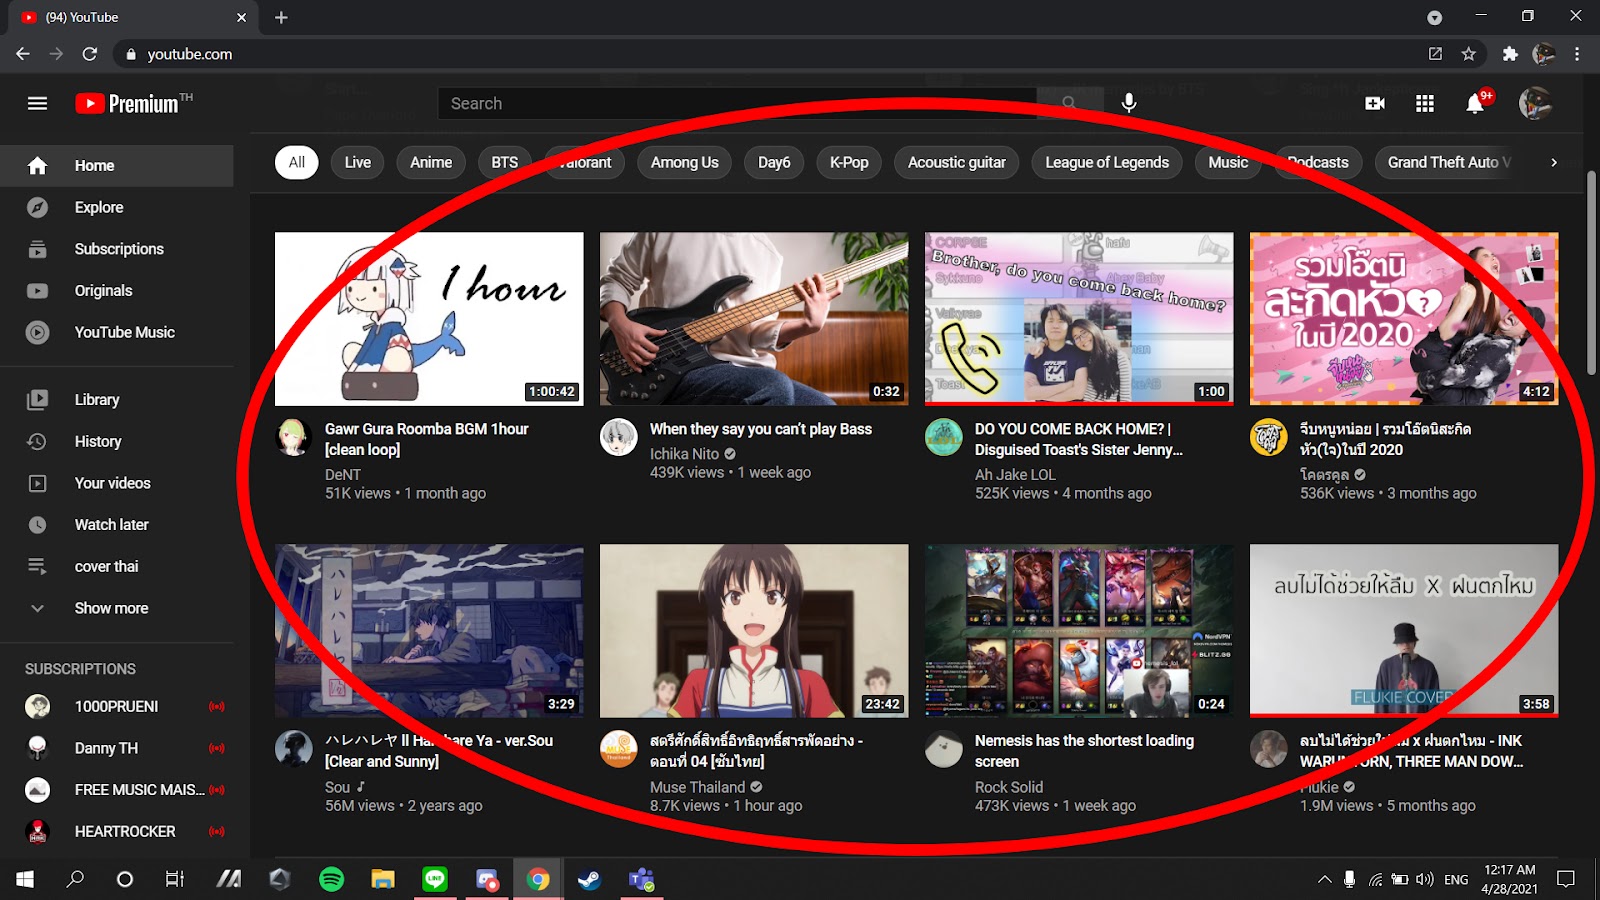Image resolution: width=1600 pixels, height=900 pixels.
Task: Filter by the K-Pop chip
Action: coord(849,162)
